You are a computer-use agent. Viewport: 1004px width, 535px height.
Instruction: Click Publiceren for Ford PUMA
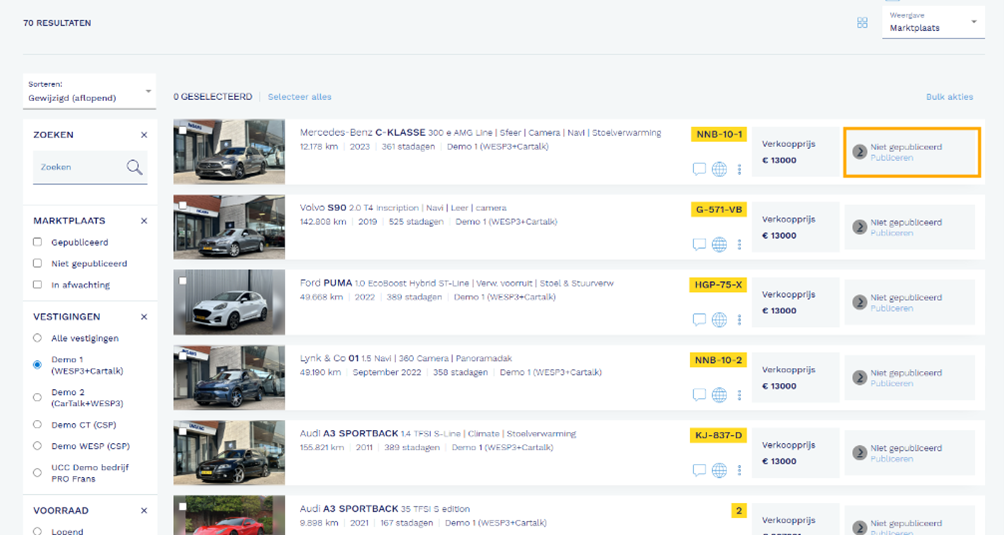point(891,308)
